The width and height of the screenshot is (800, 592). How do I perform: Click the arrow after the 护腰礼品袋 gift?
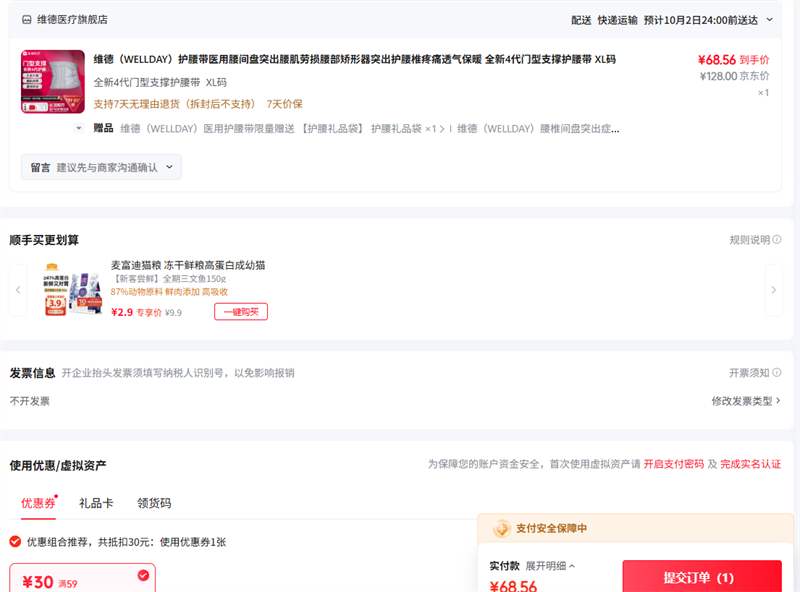click(443, 128)
